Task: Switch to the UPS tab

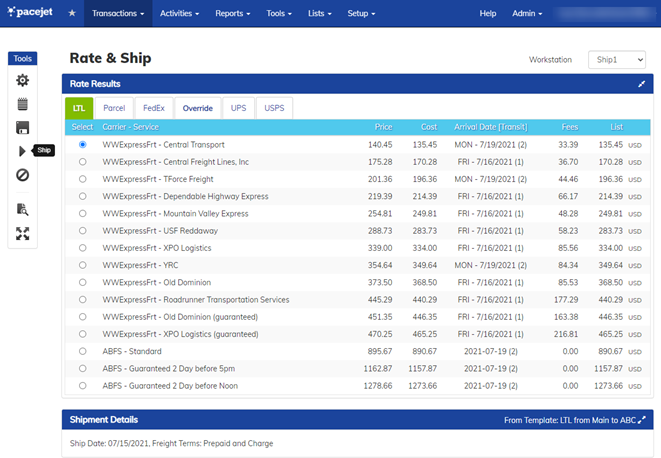Action: [x=239, y=108]
